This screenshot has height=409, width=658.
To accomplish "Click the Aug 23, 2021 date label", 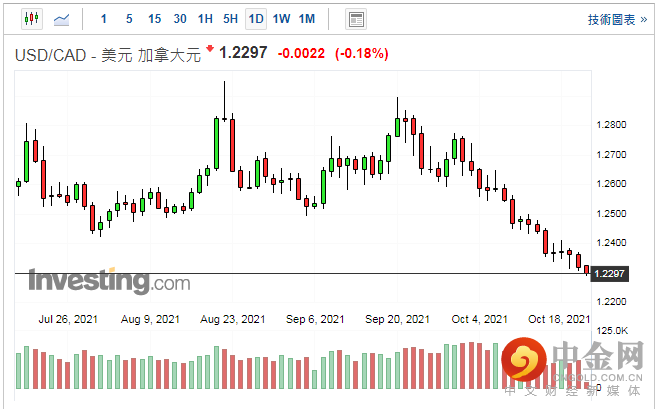I will click(232, 319).
